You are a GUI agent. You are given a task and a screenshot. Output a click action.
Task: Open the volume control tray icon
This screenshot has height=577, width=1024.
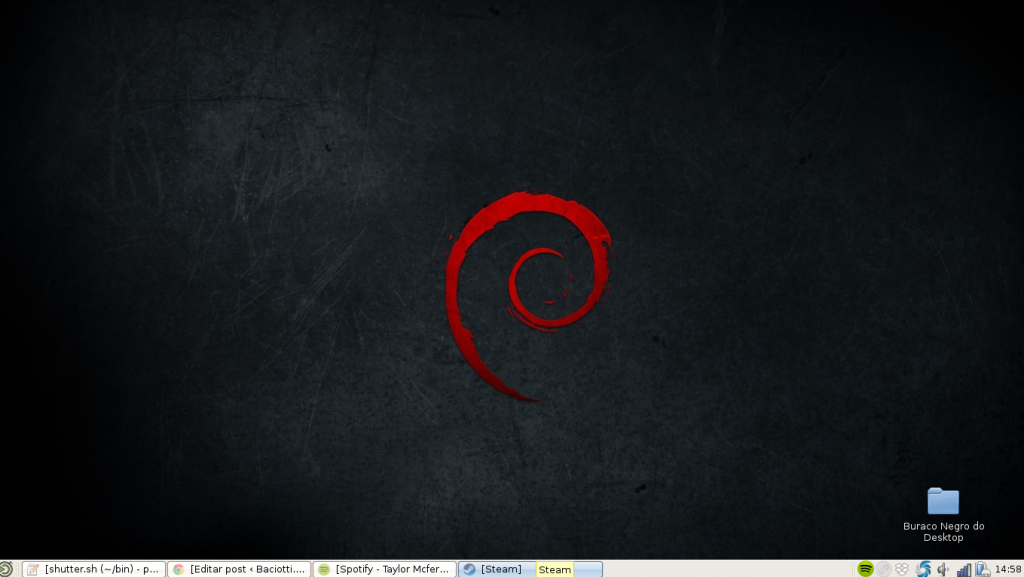tap(943, 569)
